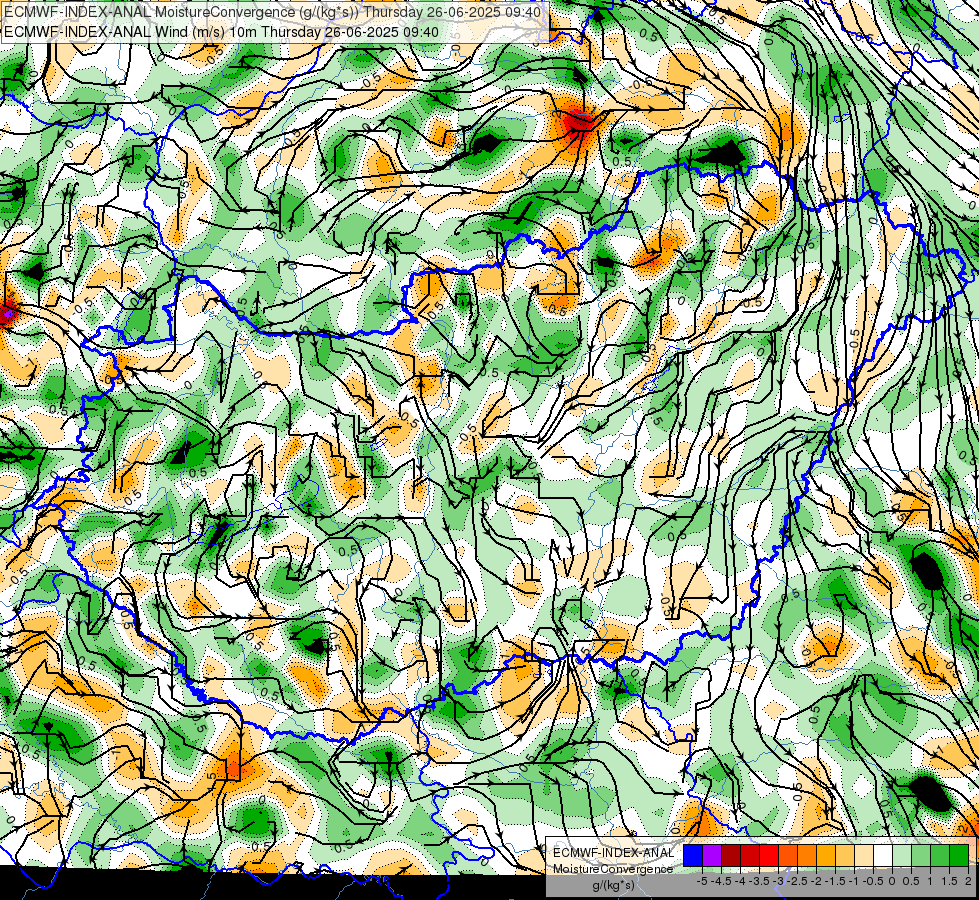
Task: Click the white legend color swatch
Action: (x=883, y=856)
